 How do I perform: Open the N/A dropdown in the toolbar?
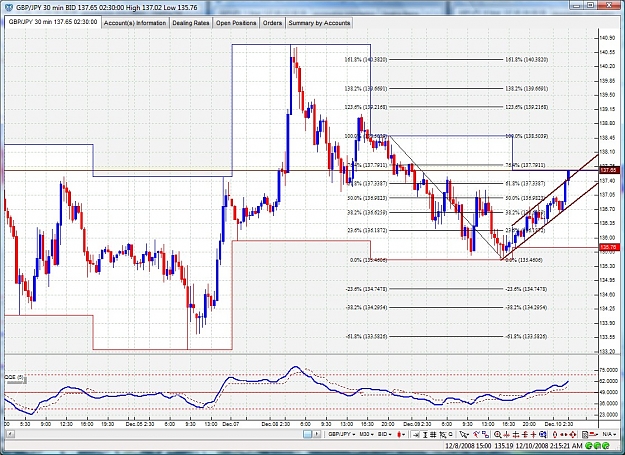click(610, 434)
